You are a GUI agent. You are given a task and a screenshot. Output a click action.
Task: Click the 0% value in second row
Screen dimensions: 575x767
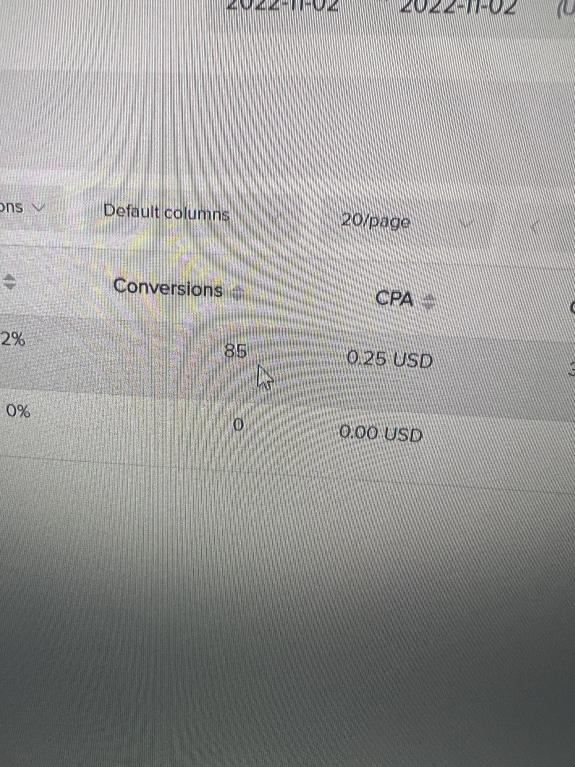pos(18,410)
